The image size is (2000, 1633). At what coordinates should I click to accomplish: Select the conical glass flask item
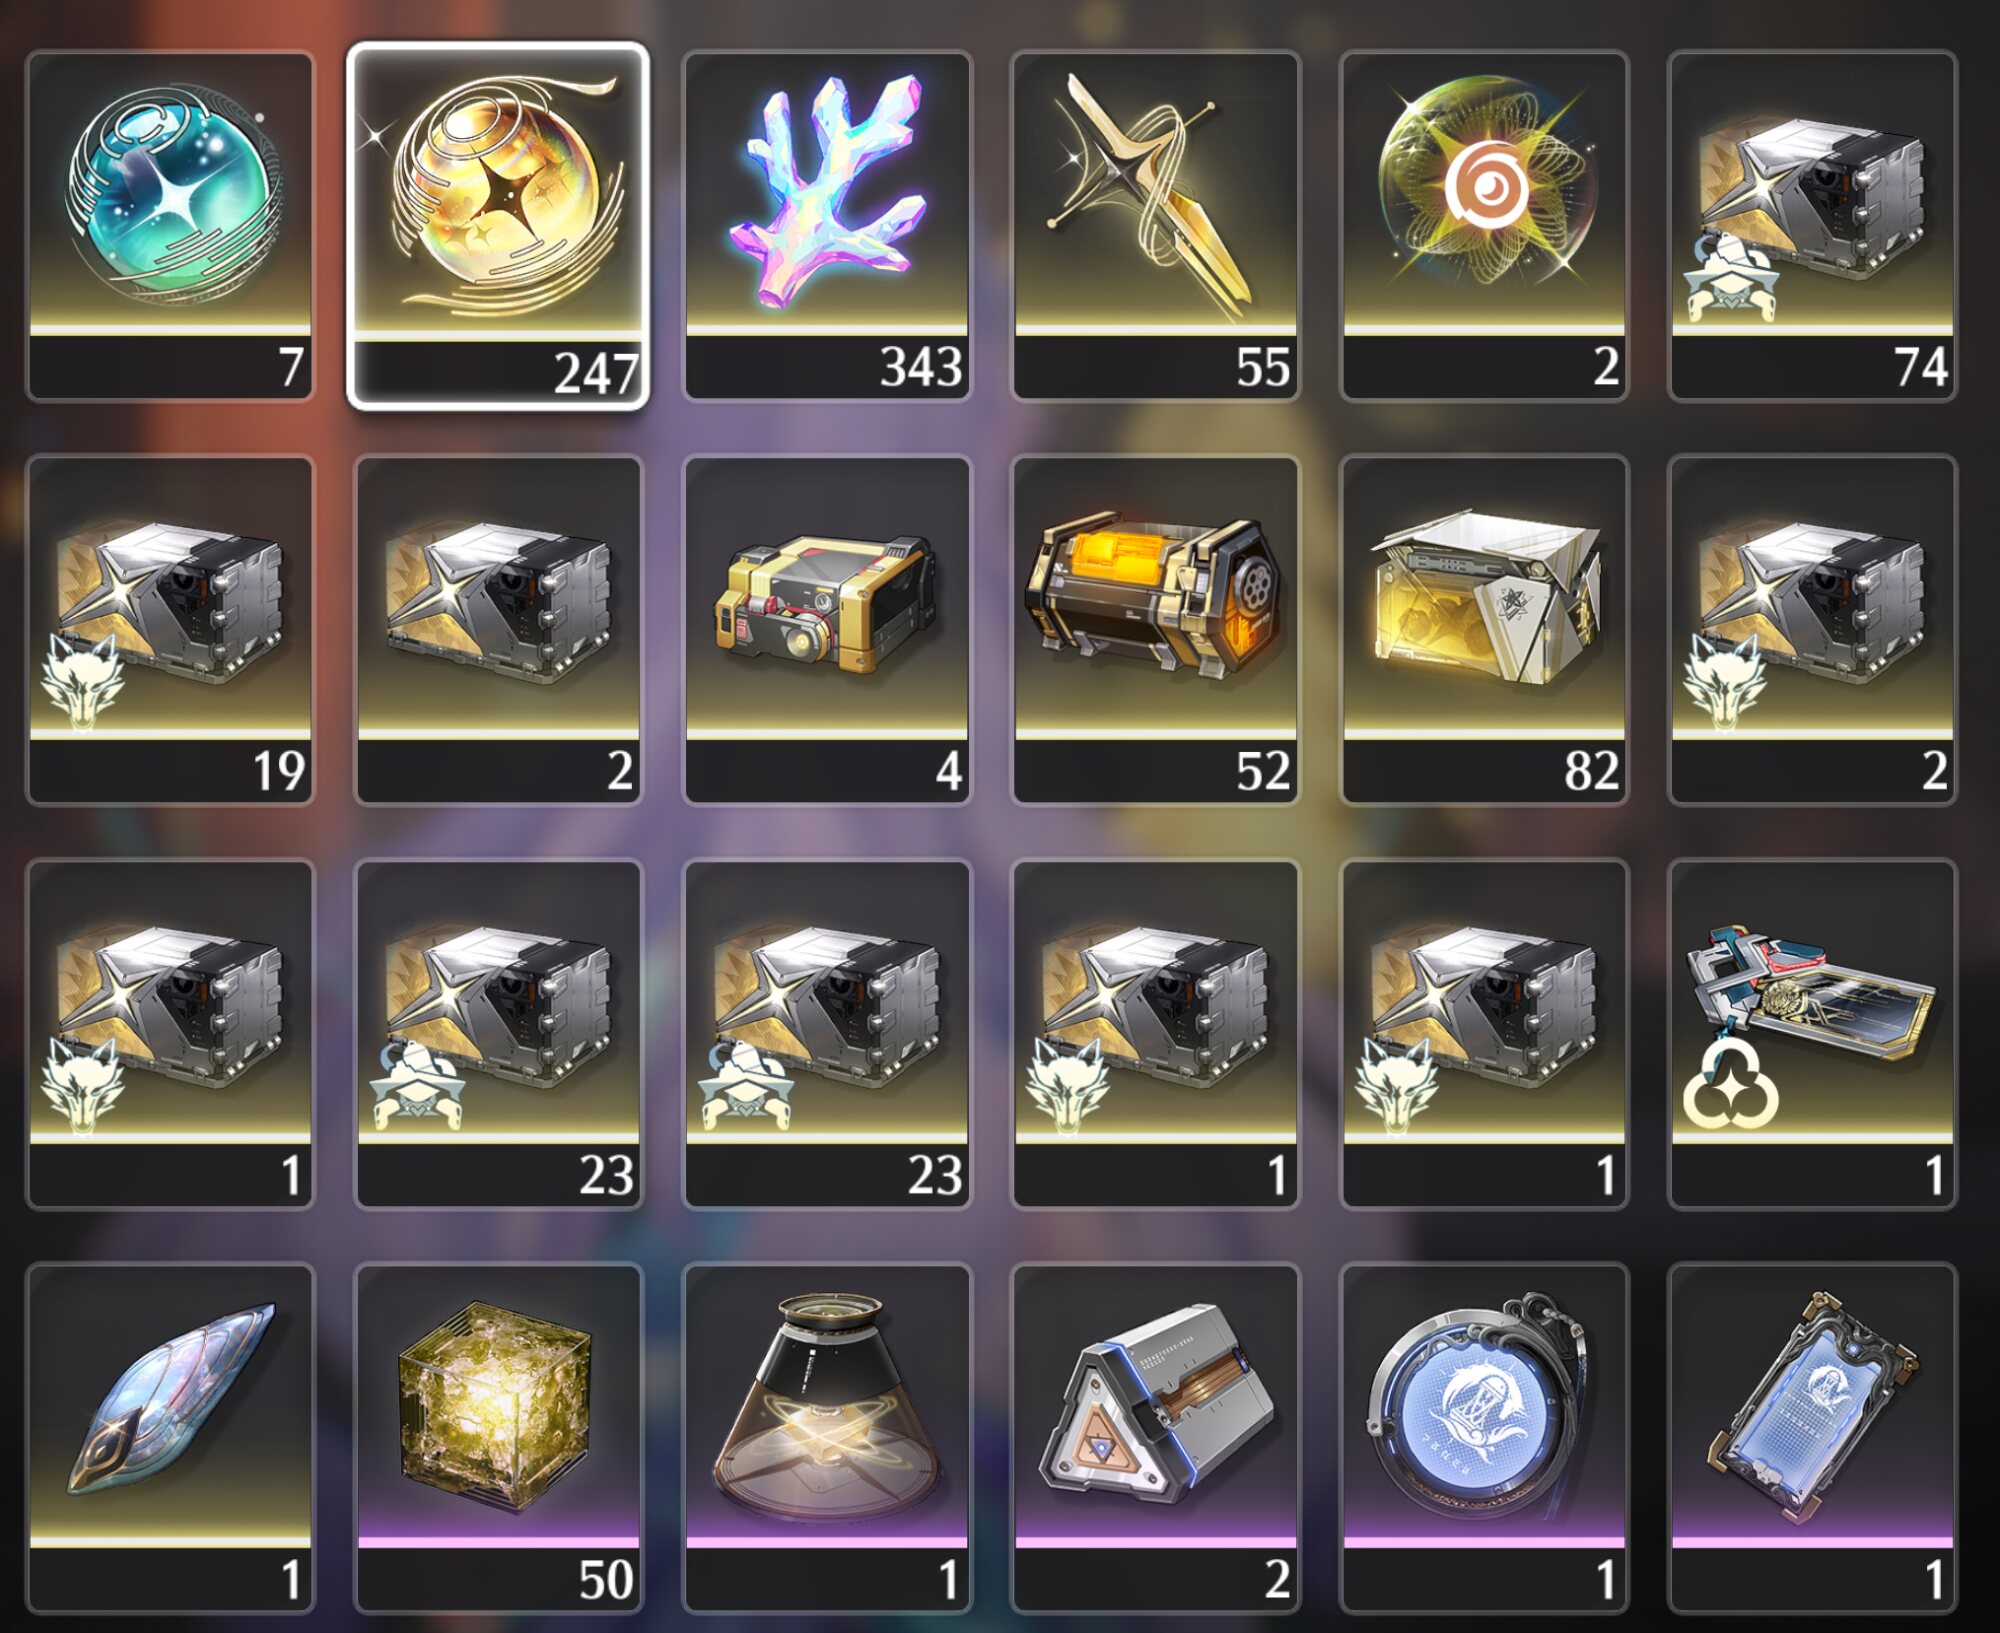(x=827, y=1438)
